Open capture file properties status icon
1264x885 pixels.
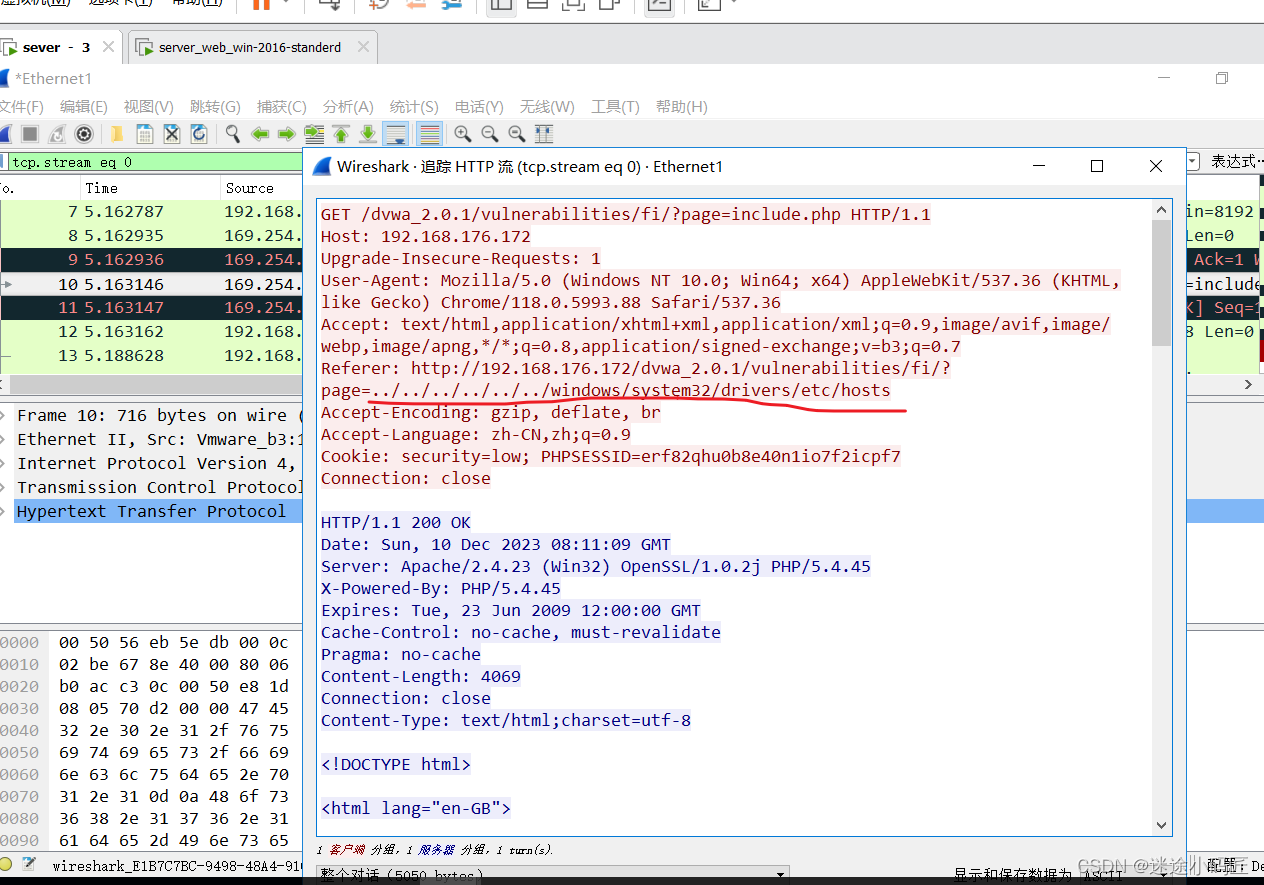pyautogui.click(x=30, y=865)
